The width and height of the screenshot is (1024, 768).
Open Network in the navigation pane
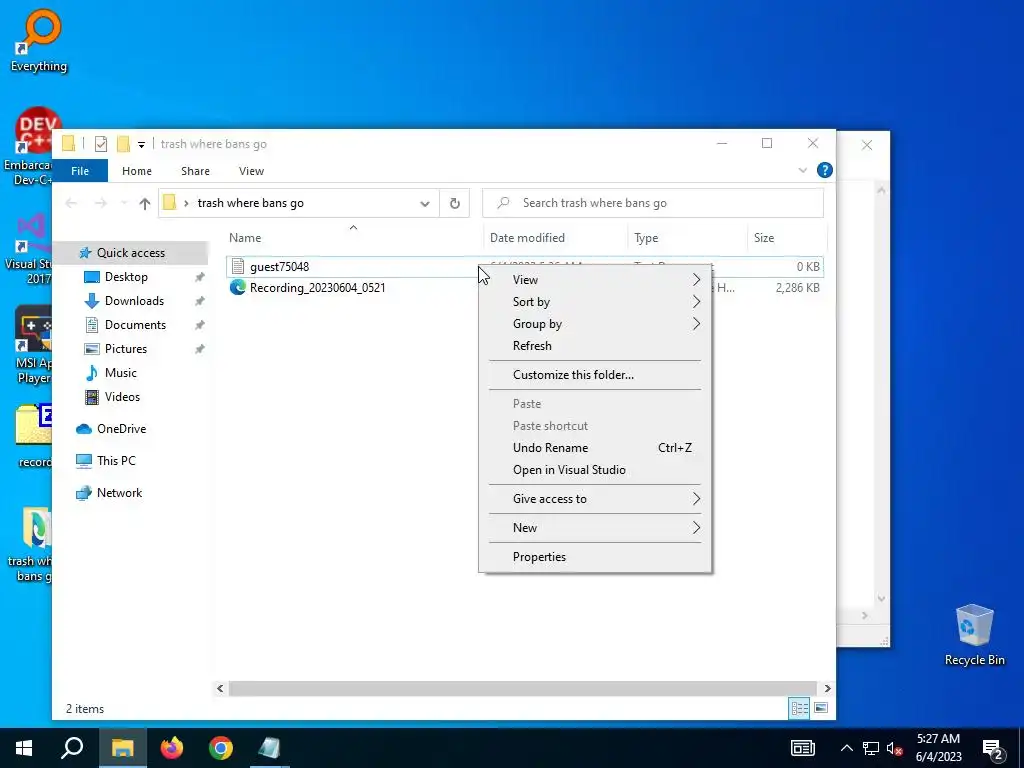coord(119,493)
